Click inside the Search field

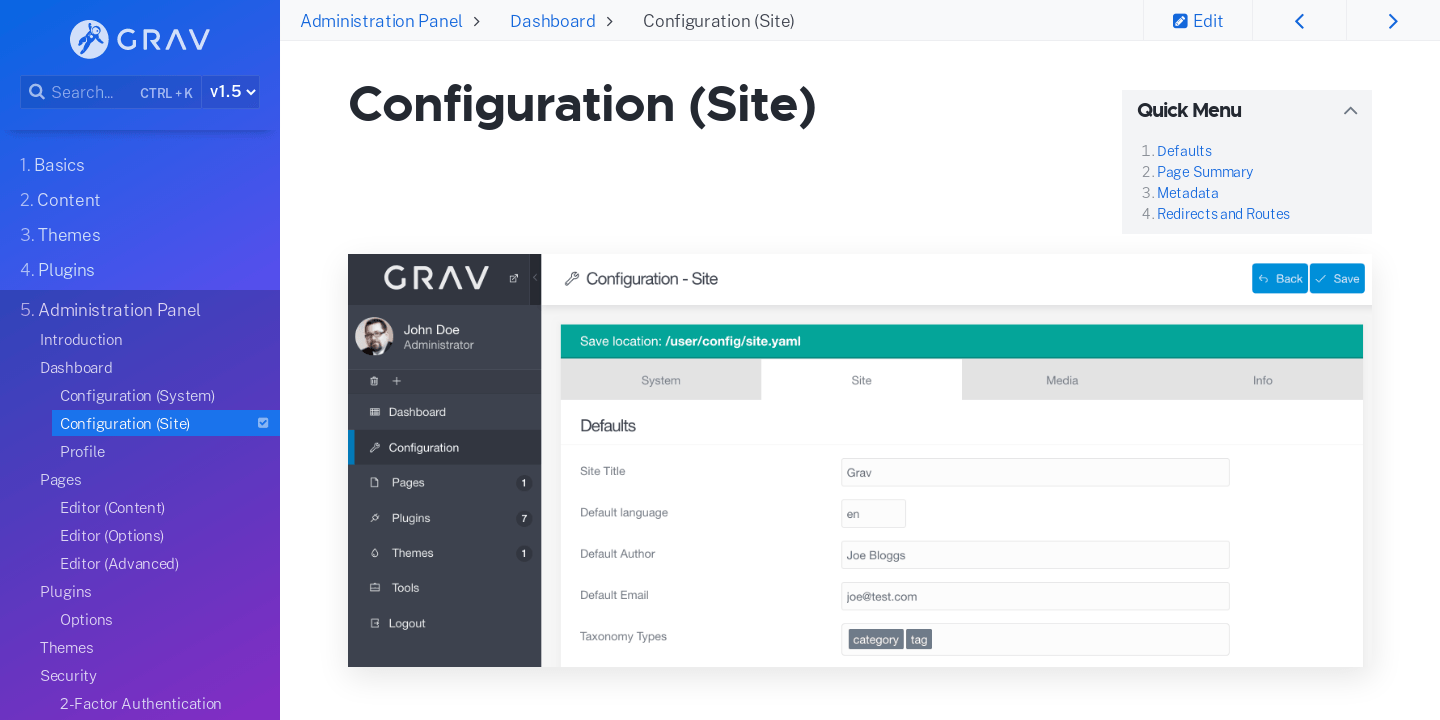pyautogui.click(x=85, y=92)
